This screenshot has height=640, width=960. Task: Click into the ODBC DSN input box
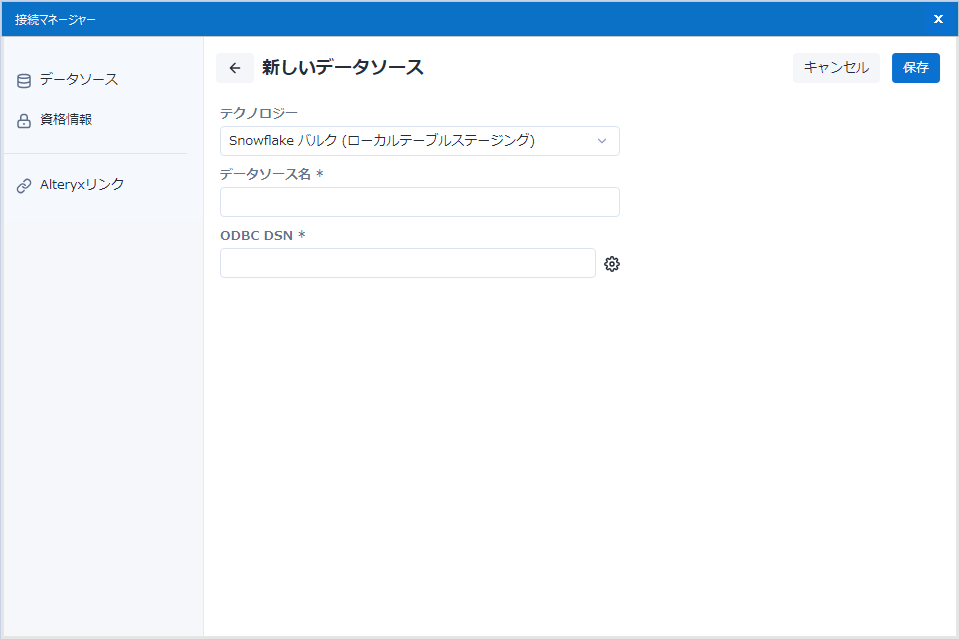[x=407, y=263]
